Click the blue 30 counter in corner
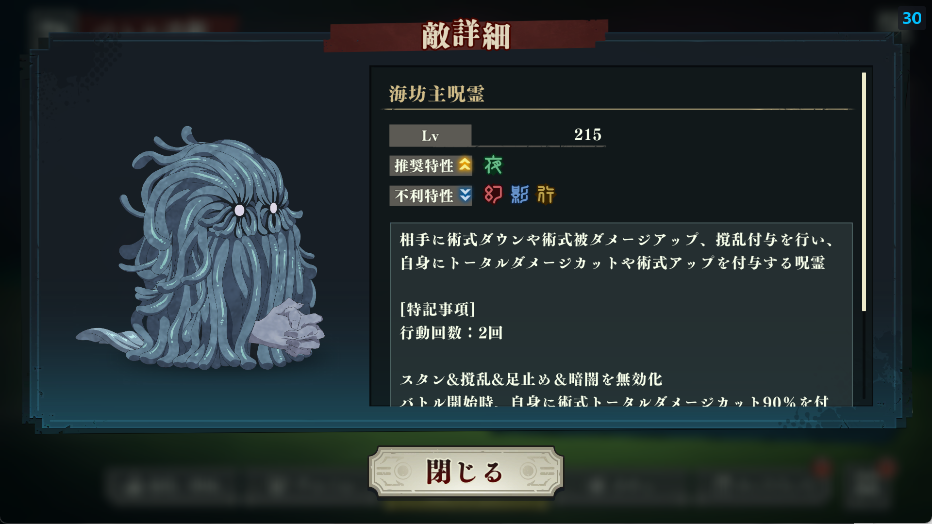 coord(911,18)
